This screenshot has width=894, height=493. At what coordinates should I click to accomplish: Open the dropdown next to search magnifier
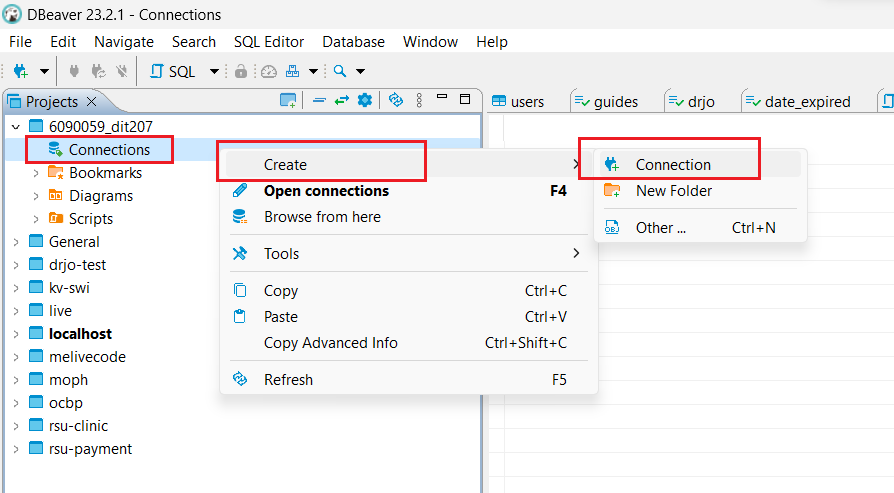click(360, 71)
